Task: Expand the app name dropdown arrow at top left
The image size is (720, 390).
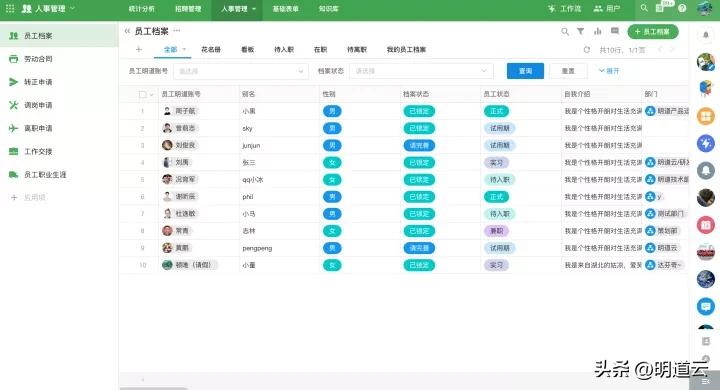Action: (x=72, y=8)
